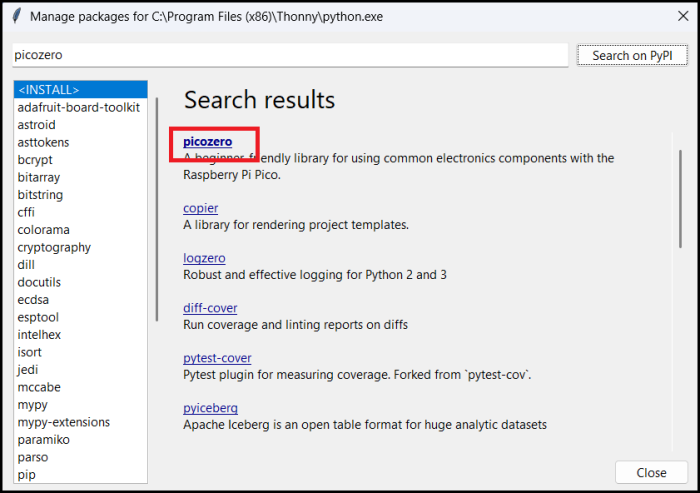The image size is (700, 493).
Task: Click the Search on PyPI button
Action: click(x=632, y=55)
